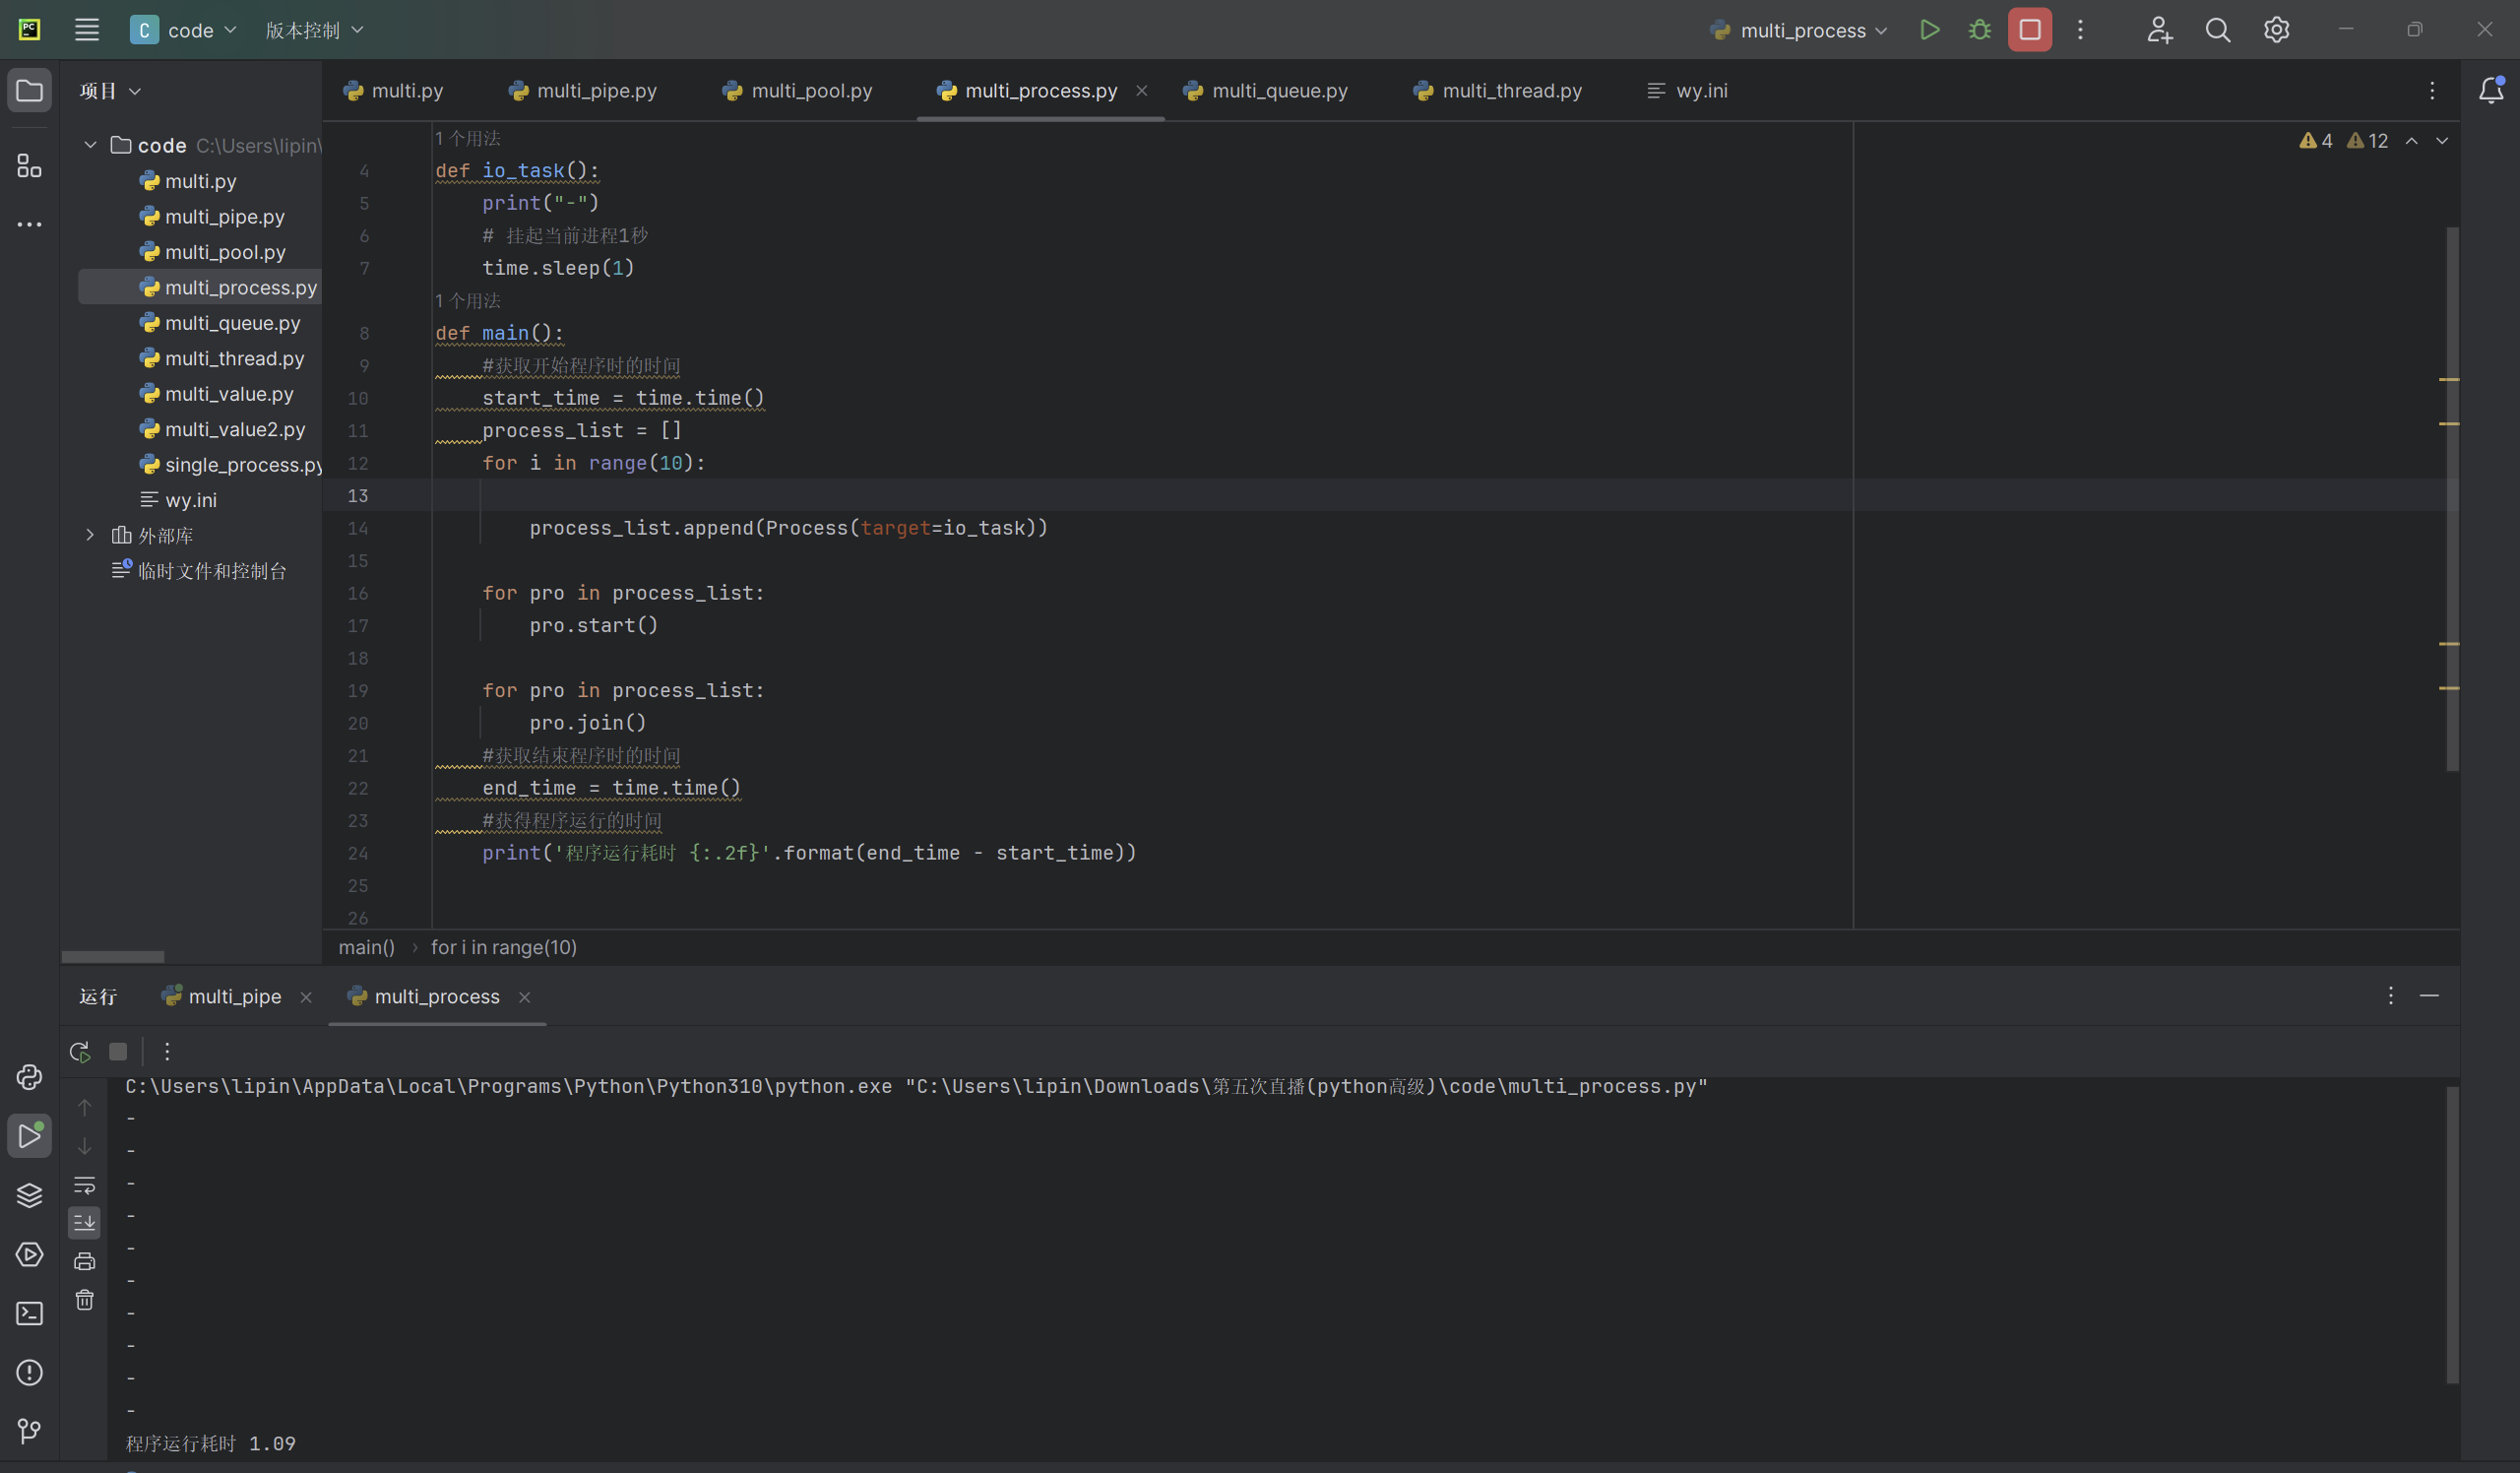This screenshot has height=1473, width=2520.
Task: Open code project dropdown in title bar
Action: (184, 30)
